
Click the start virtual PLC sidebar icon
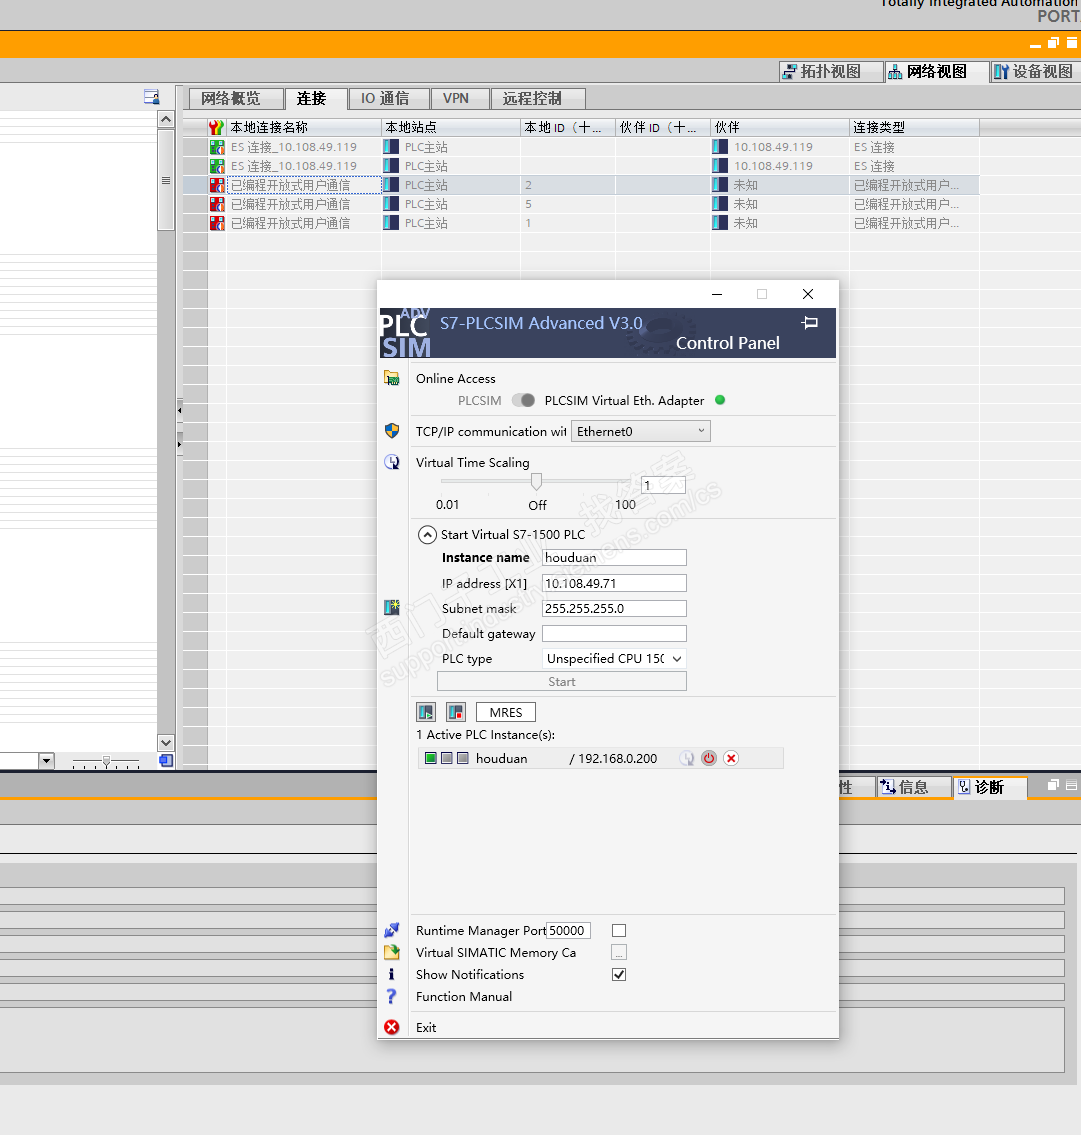pyautogui.click(x=392, y=607)
